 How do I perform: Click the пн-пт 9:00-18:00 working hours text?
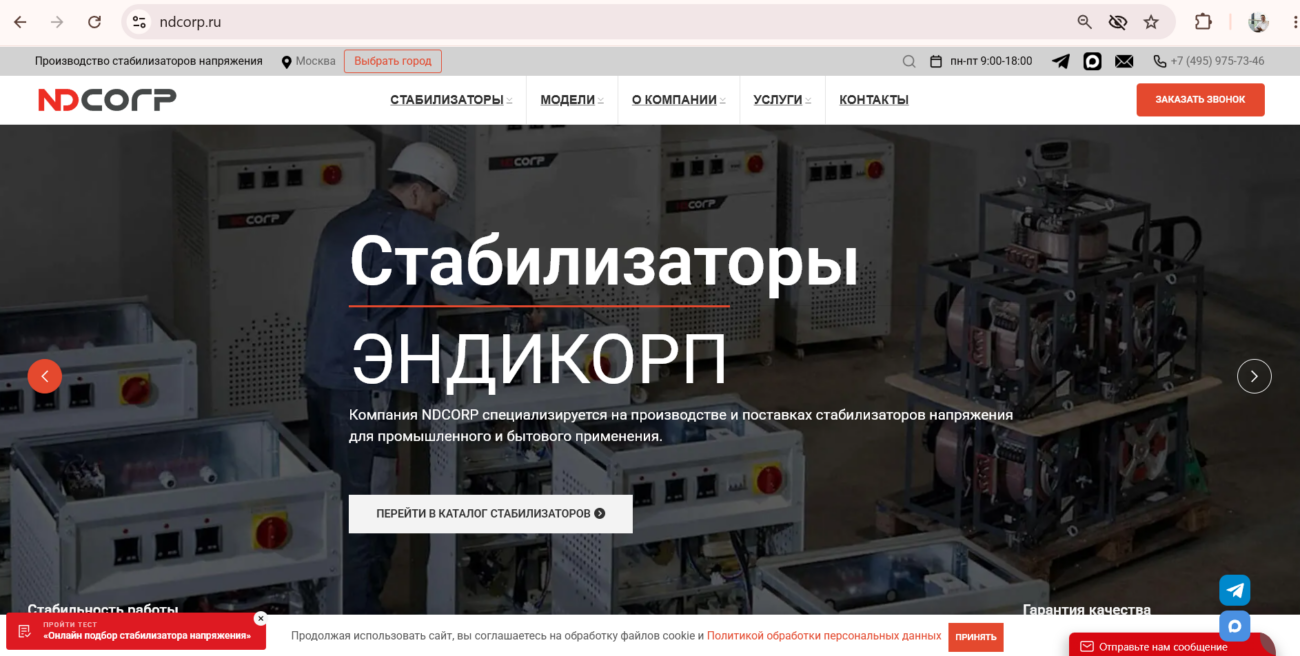click(x=991, y=61)
